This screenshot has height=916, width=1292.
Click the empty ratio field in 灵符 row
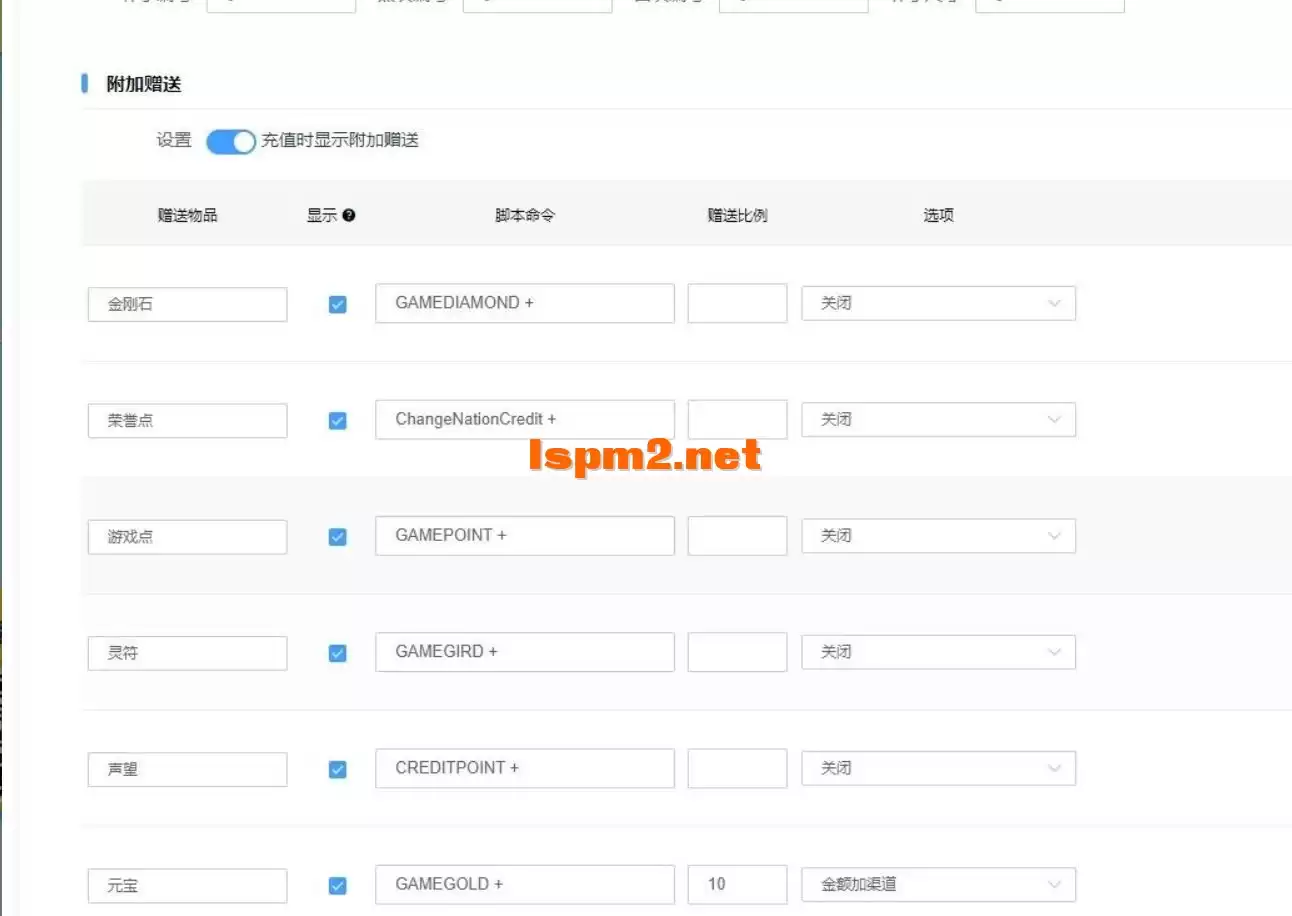[737, 651]
